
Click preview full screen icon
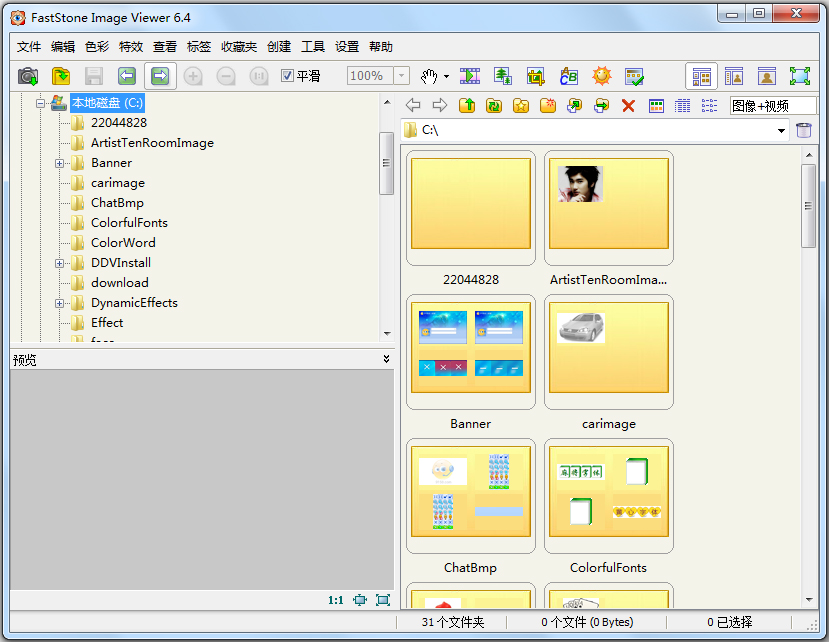pyautogui.click(x=383, y=600)
